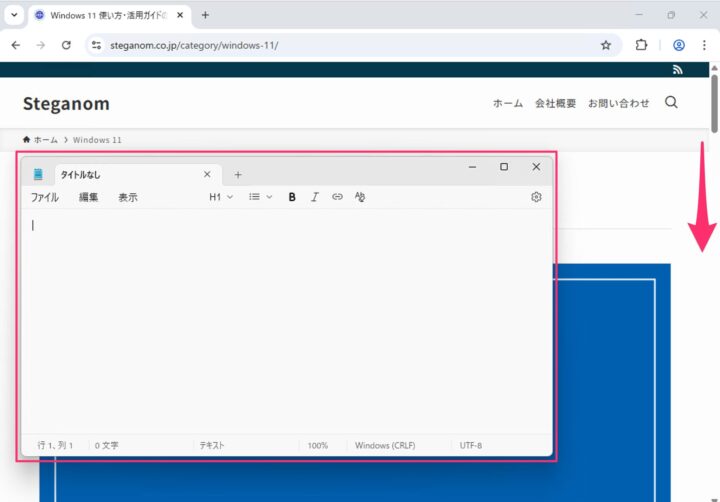Bookmark this page with the star
The image size is (720, 502).
(606, 45)
